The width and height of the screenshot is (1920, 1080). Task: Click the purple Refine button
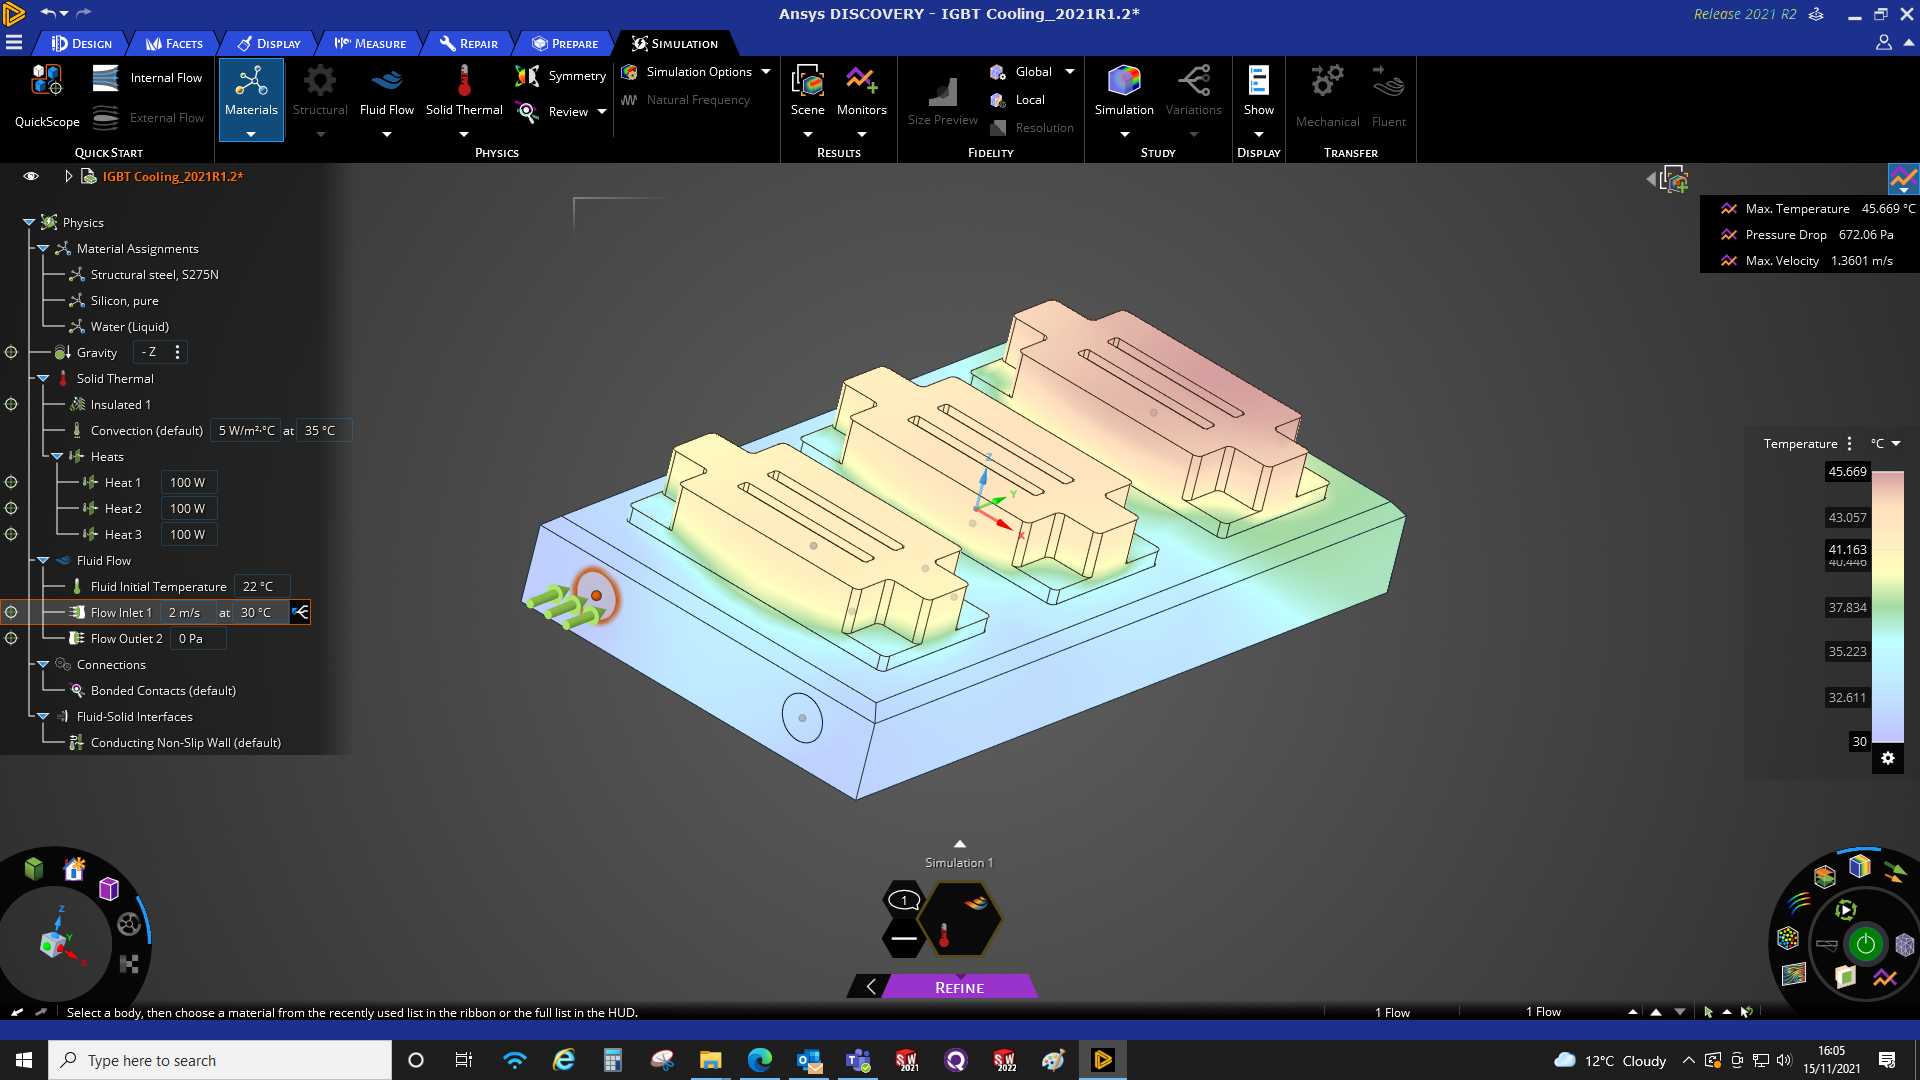pyautogui.click(x=959, y=987)
